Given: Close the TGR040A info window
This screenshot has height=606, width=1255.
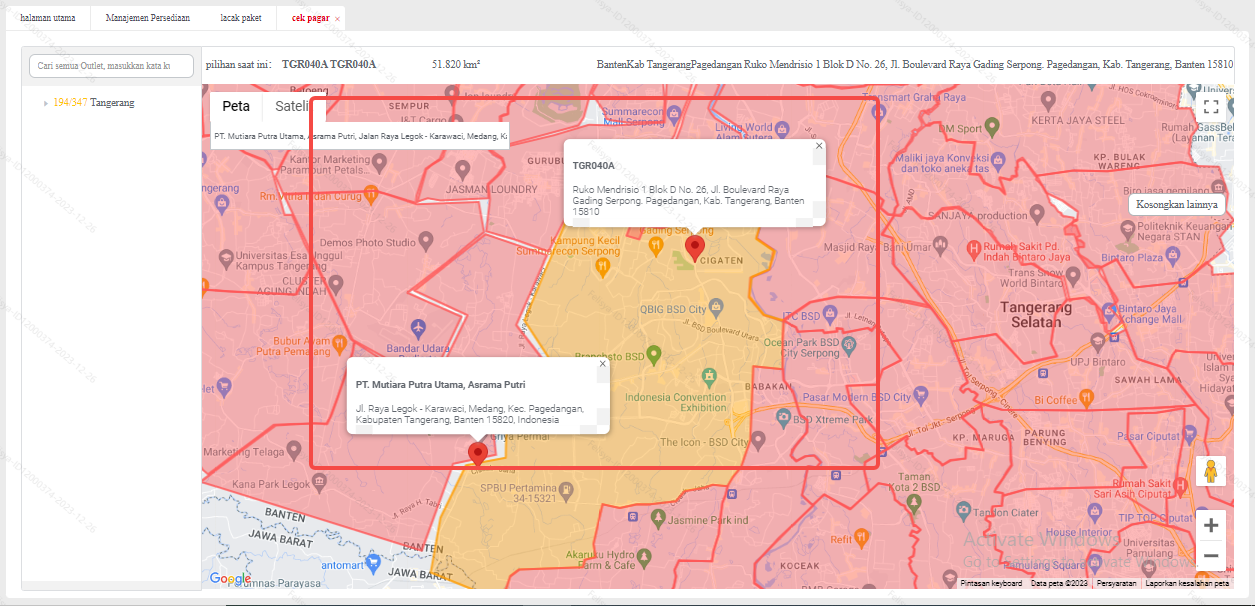Looking at the screenshot, I should point(819,146).
